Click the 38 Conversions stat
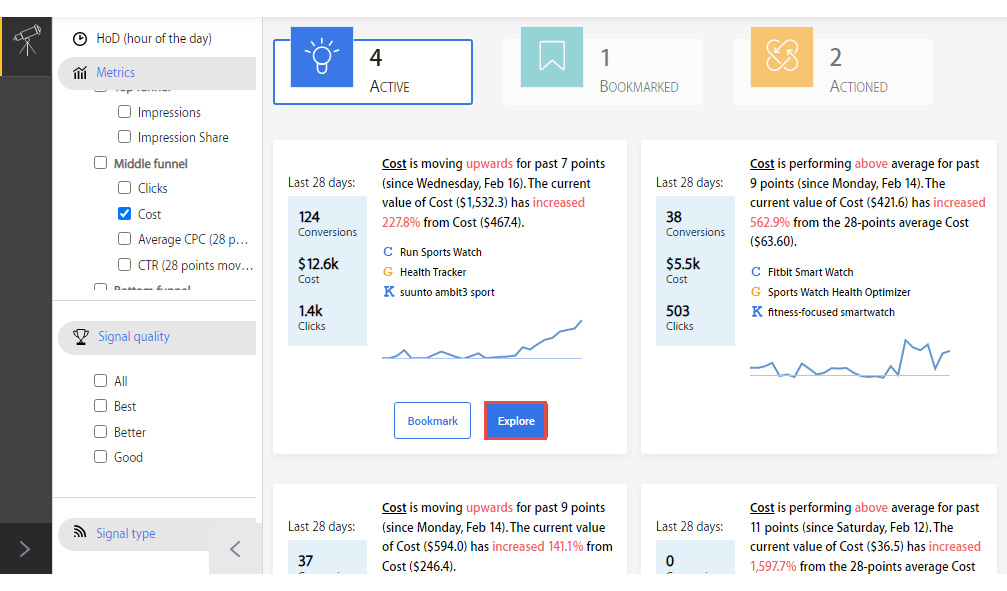This screenshot has height=591, width=1007. pyautogui.click(x=695, y=224)
